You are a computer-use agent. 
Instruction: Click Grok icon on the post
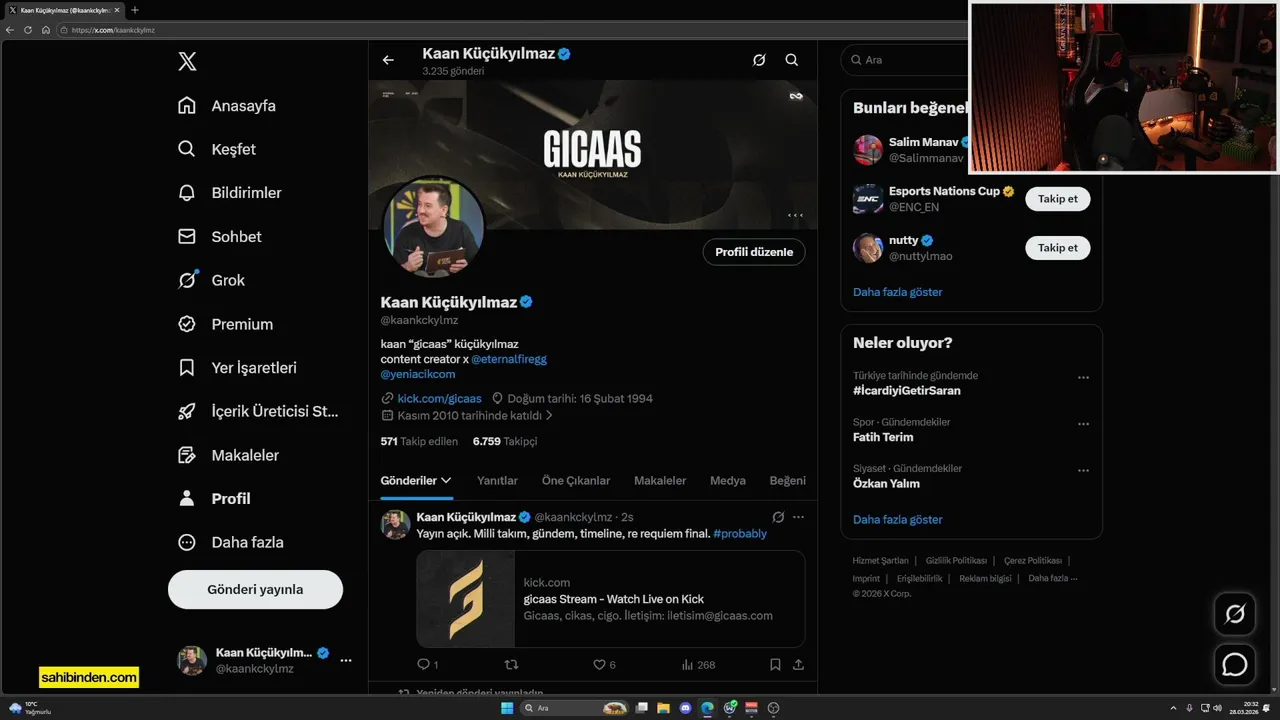coord(778,517)
